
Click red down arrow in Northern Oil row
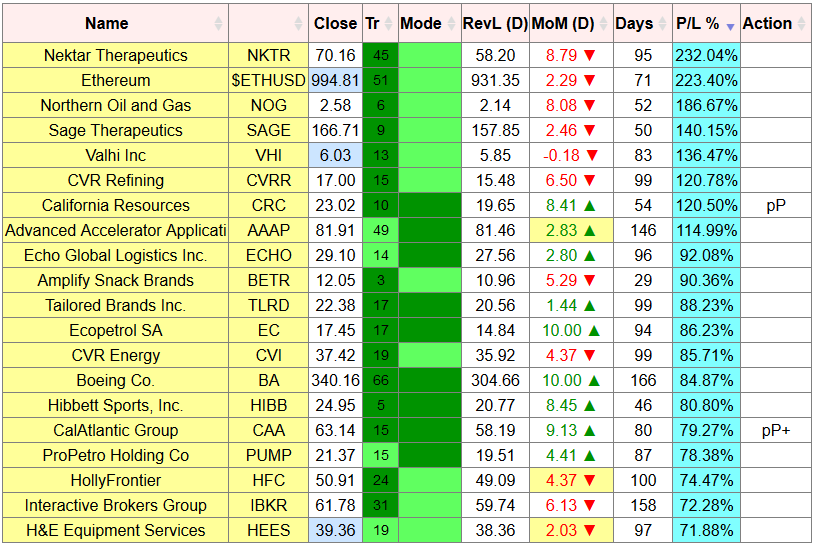(589, 105)
